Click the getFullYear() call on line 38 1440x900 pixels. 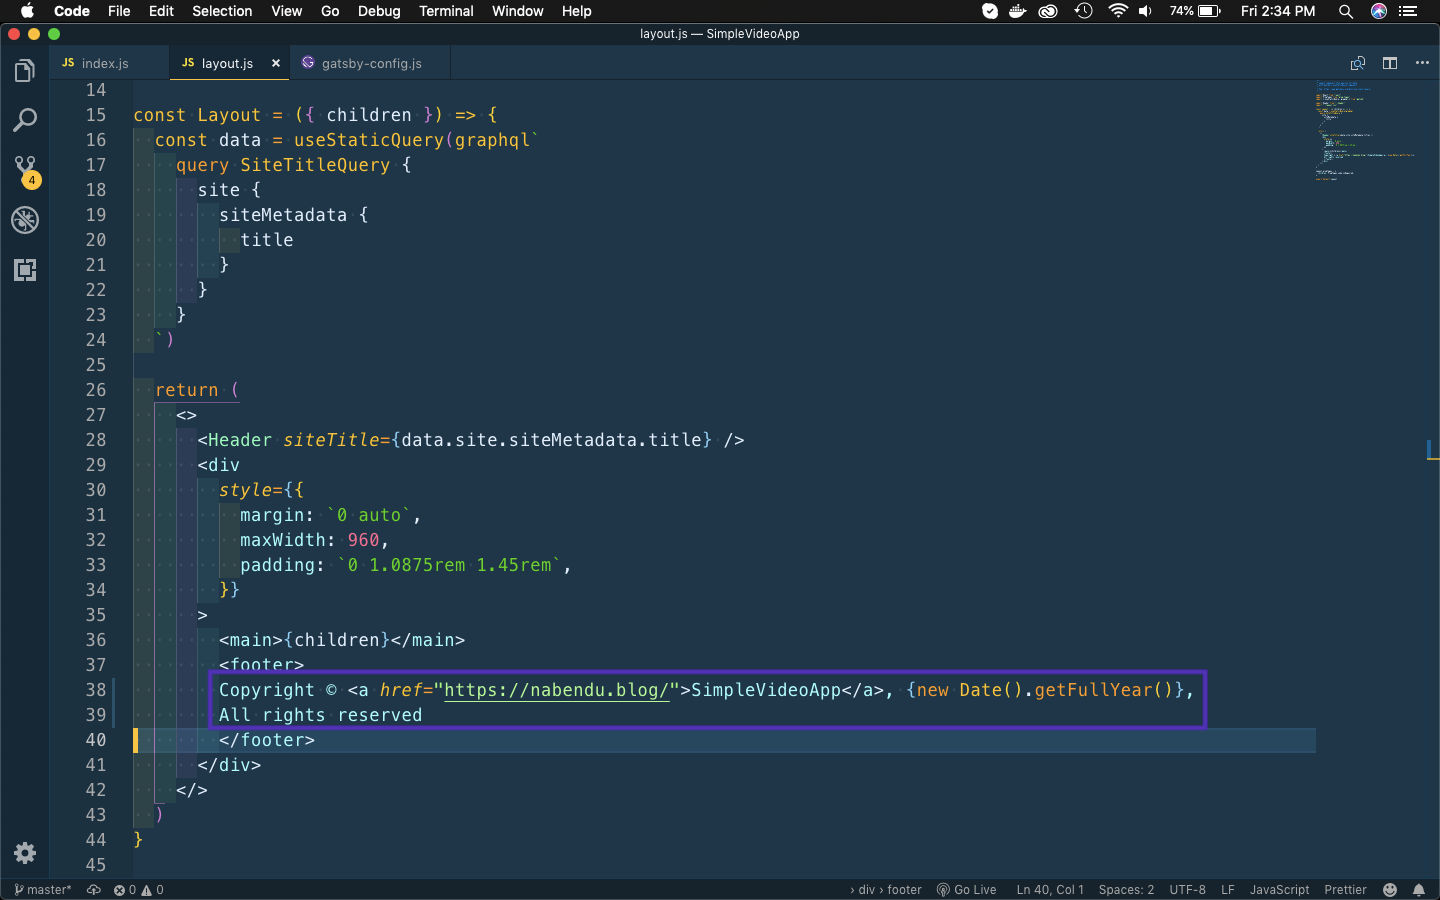coord(1104,690)
